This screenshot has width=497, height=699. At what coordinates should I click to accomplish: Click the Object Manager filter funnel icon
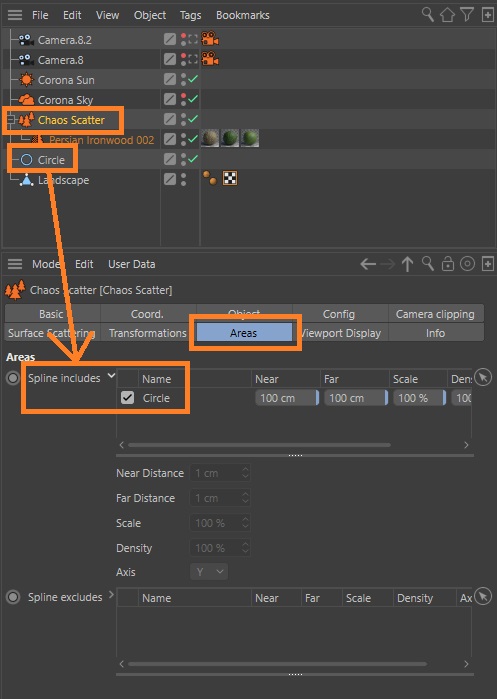tap(467, 15)
